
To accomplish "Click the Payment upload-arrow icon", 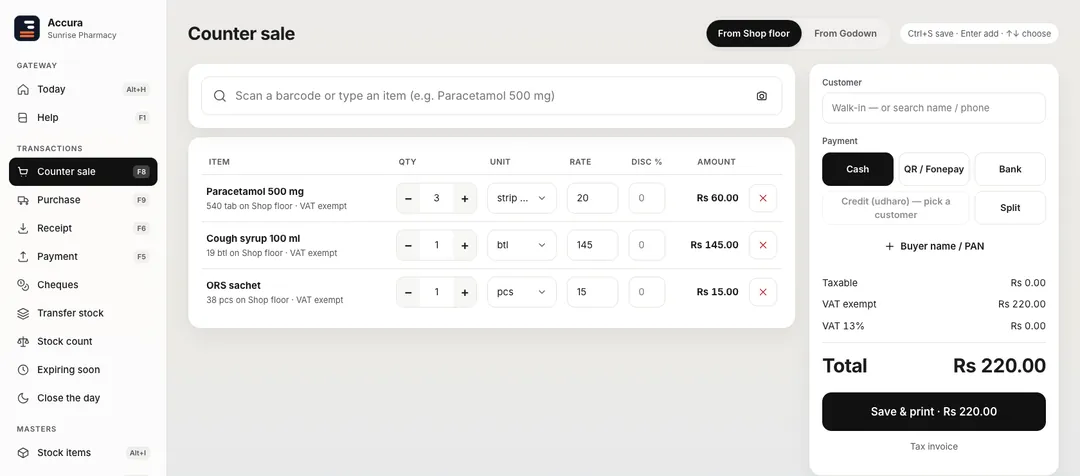I will [23, 256].
